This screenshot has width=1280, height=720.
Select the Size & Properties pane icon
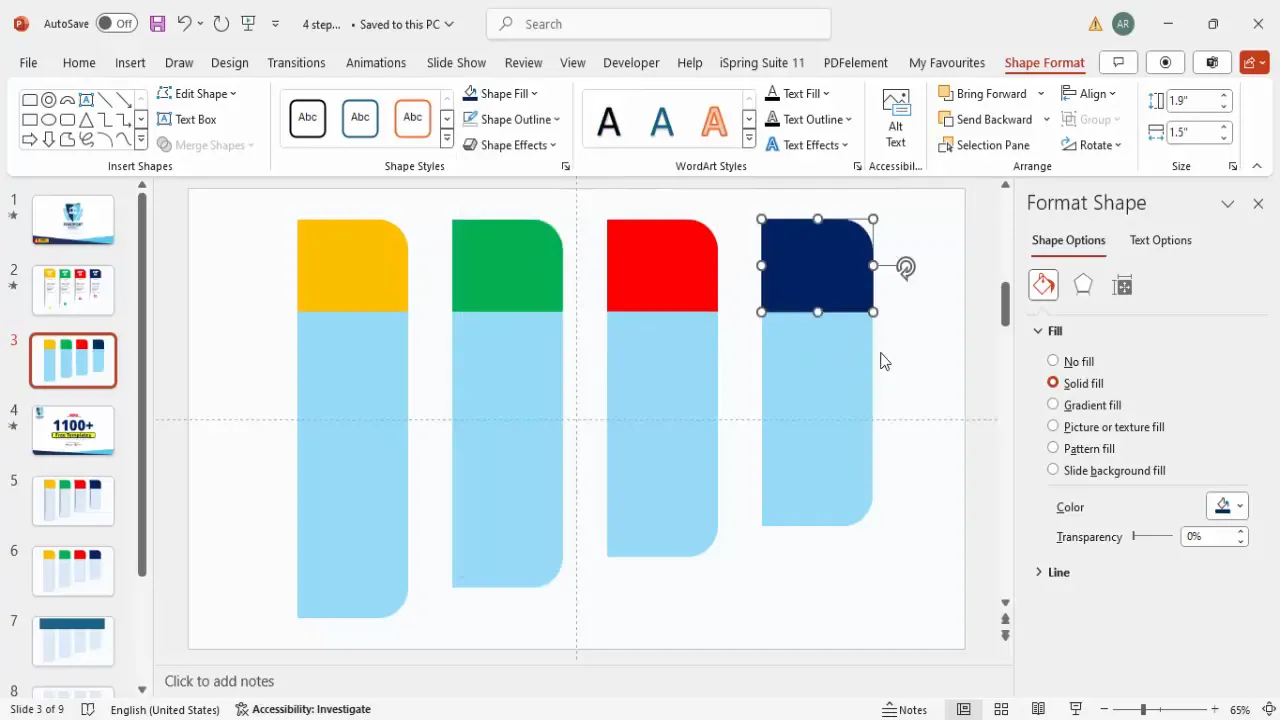click(x=1122, y=285)
